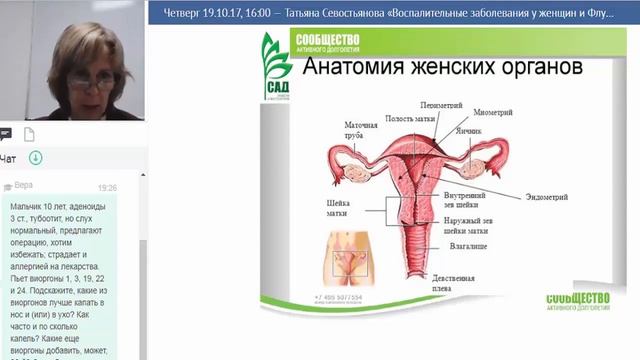Click the 'Внутренний зев шейки' label
The image size is (640, 360).
pyautogui.click(x=464, y=200)
